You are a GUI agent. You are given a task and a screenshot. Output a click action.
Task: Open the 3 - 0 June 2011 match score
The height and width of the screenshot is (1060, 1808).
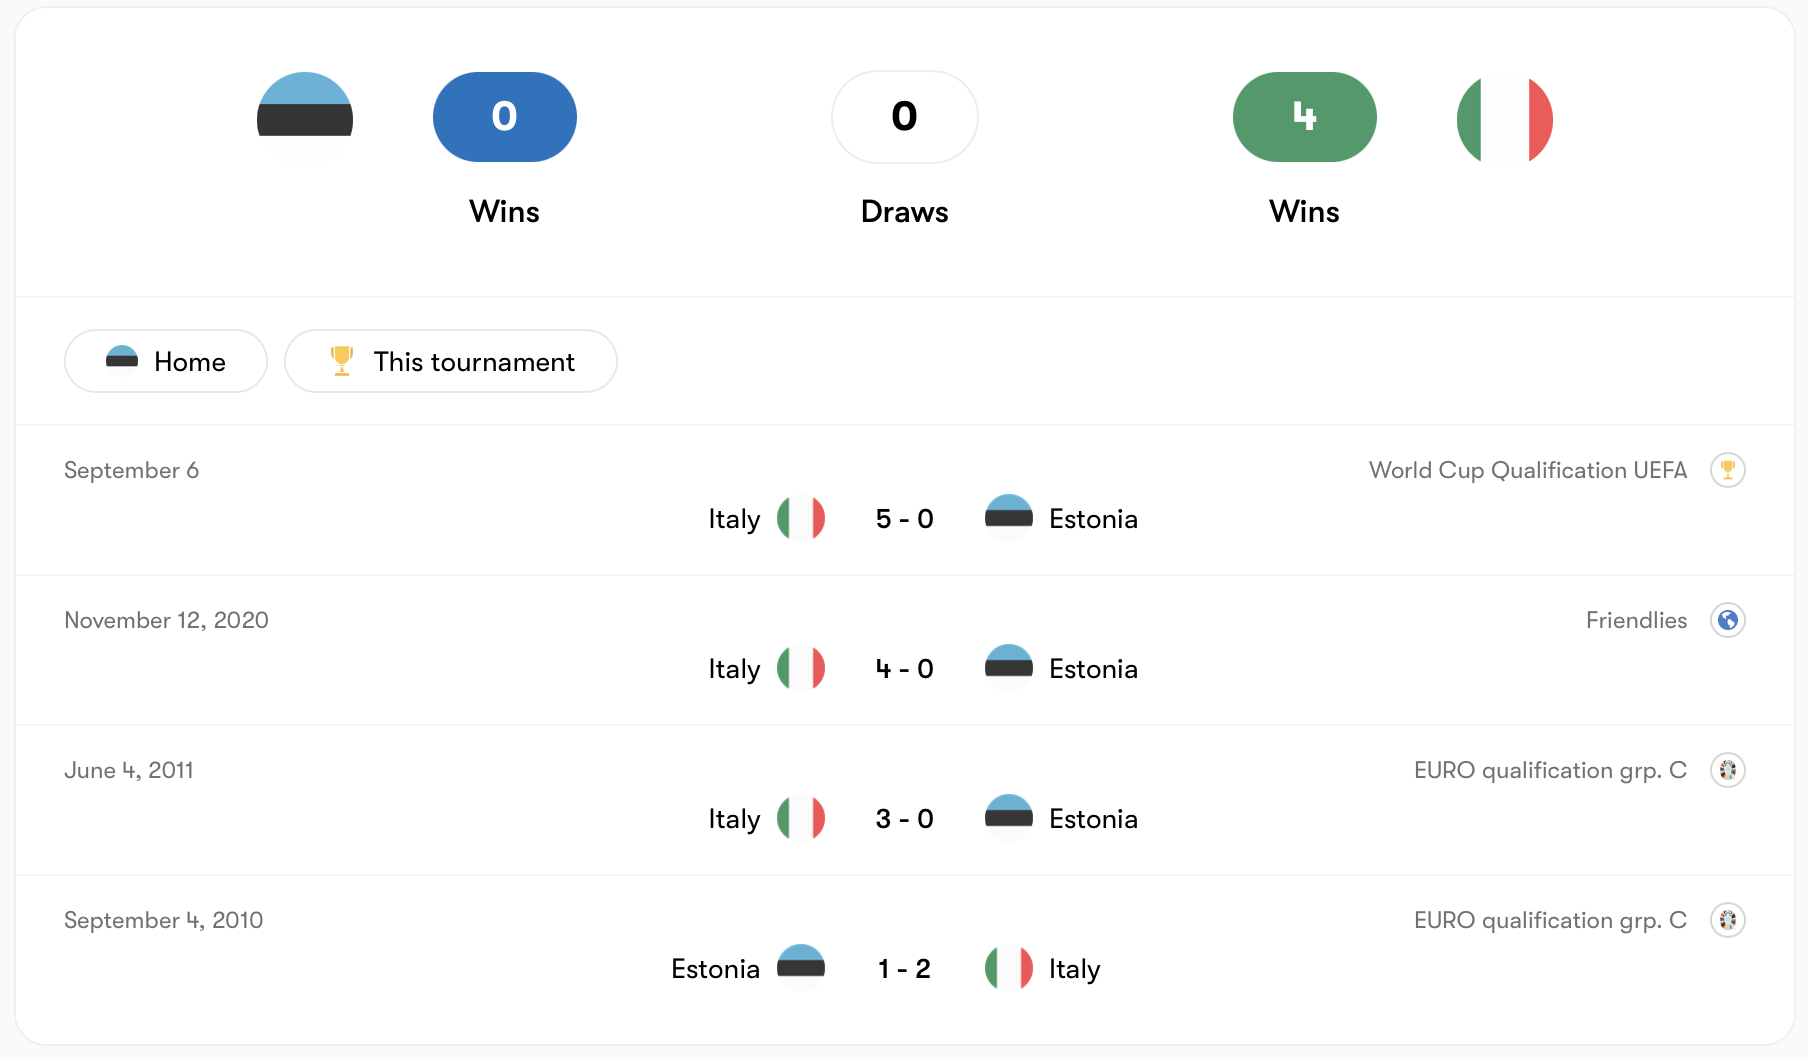click(x=904, y=819)
